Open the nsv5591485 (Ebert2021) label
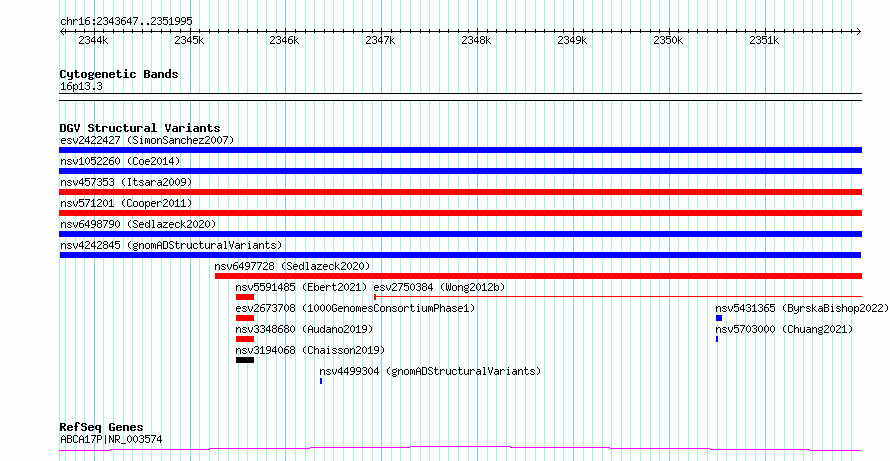 tap(301, 287)
